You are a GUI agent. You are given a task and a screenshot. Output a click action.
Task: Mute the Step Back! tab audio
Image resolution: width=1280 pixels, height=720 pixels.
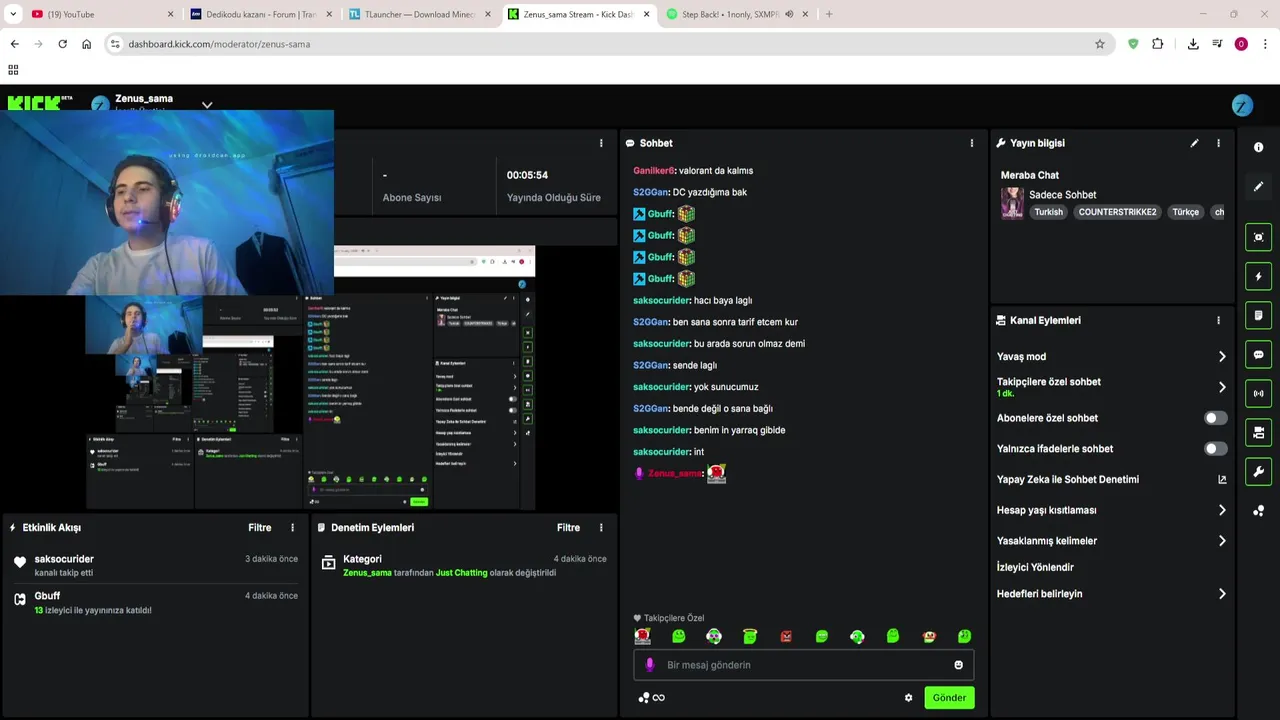tap(789, 14)
